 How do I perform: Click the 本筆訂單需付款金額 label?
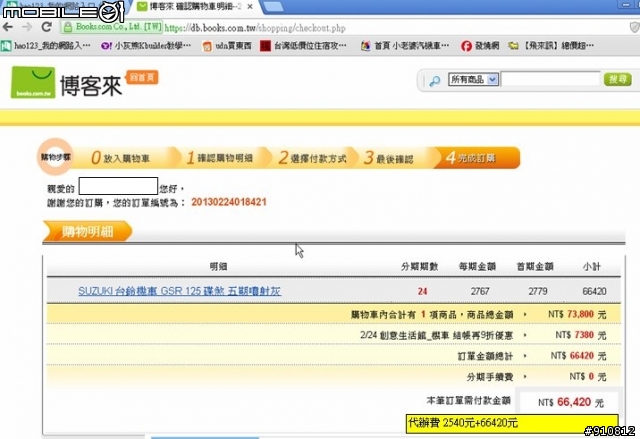click(469, 401)
